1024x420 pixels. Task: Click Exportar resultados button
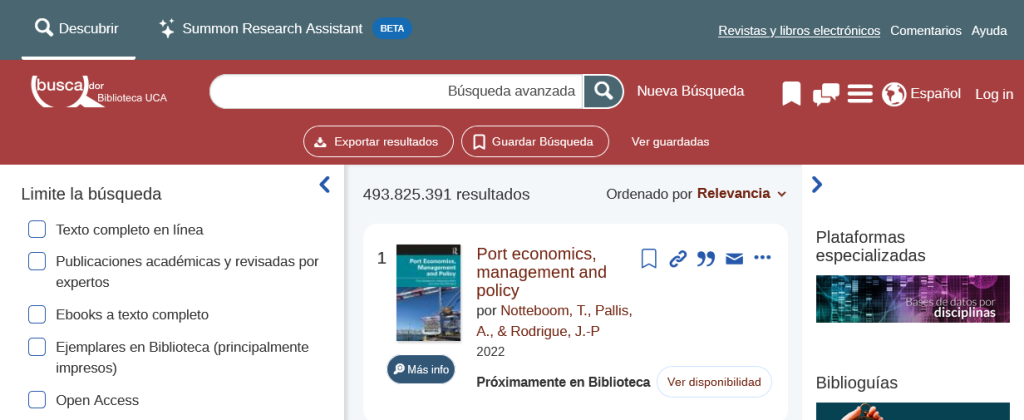click(x=378, y=142)
